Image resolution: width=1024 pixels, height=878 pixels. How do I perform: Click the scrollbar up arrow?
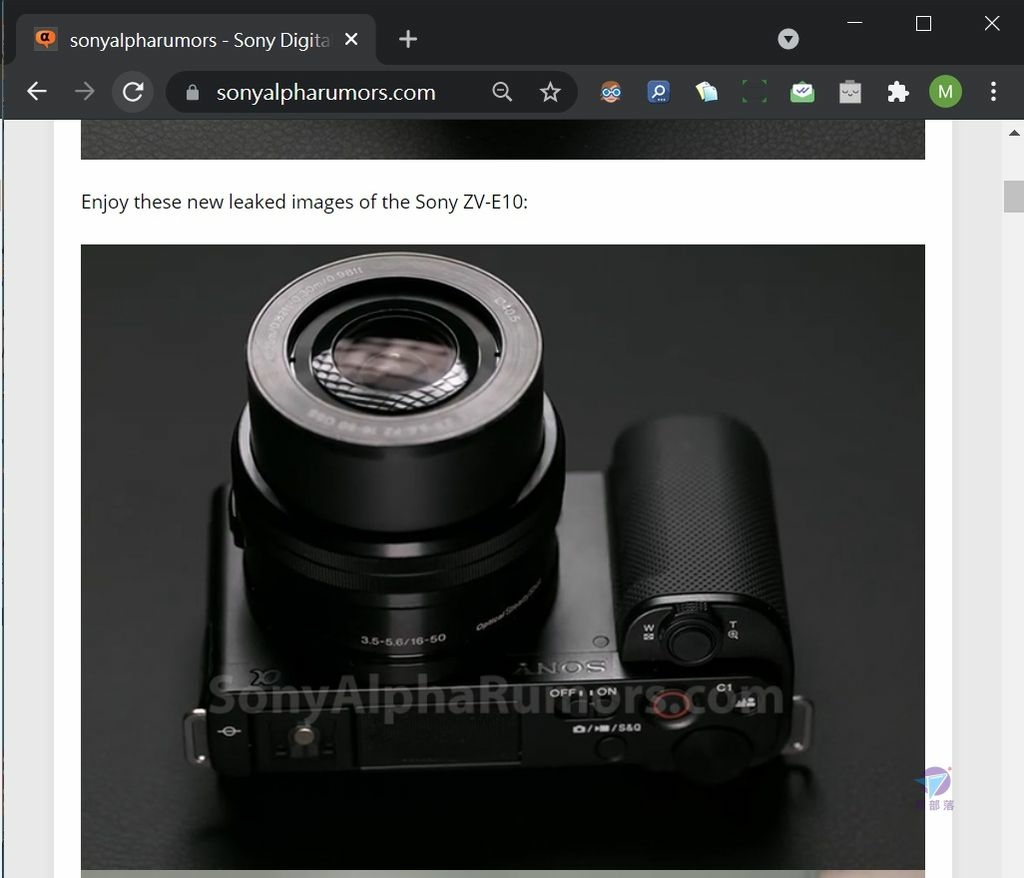(1014, 133)
